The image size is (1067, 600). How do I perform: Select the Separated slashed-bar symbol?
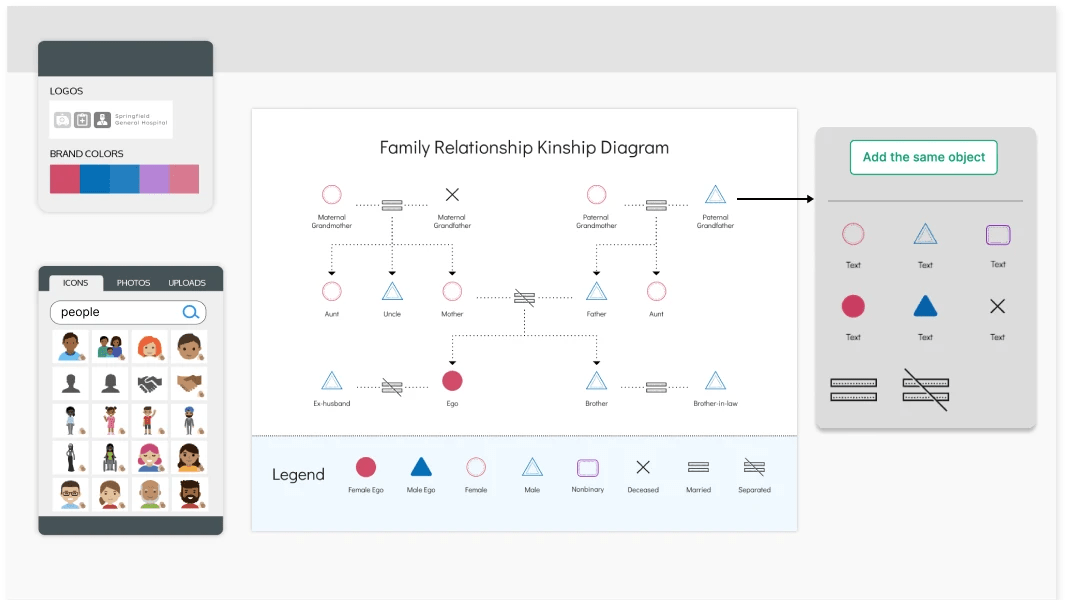(925, 388)
